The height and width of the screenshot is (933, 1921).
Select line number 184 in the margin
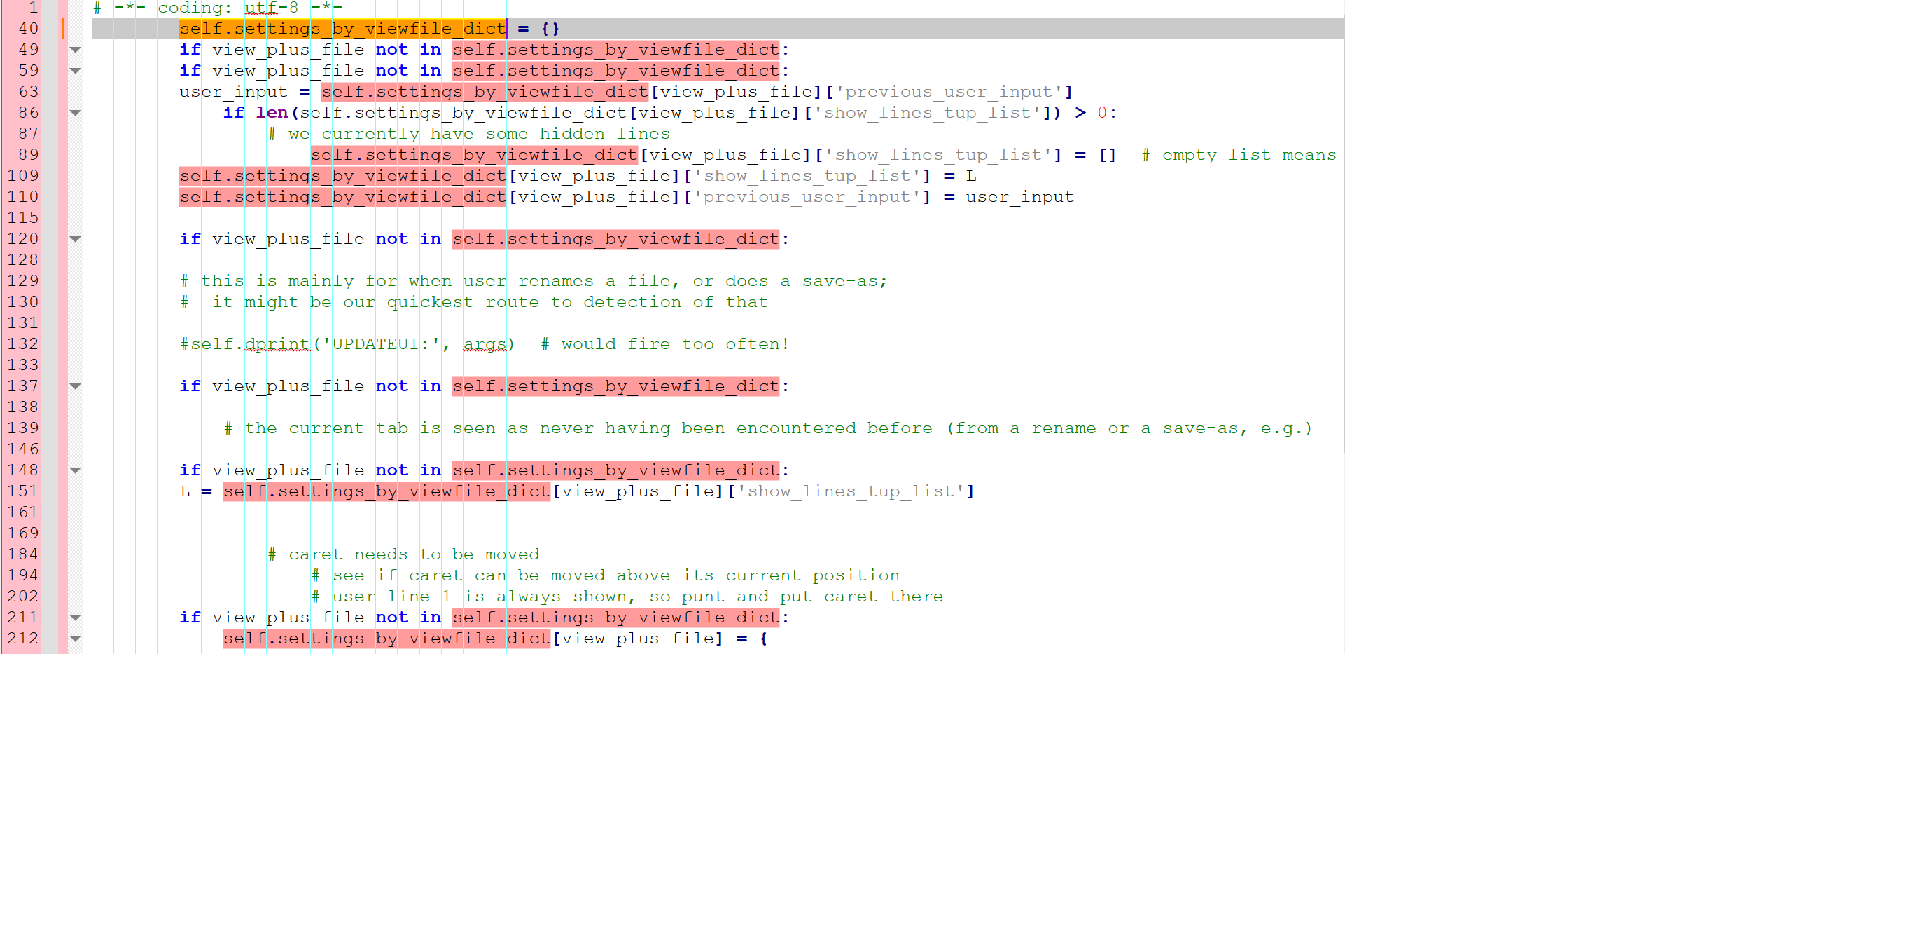(x=23, y=554)
